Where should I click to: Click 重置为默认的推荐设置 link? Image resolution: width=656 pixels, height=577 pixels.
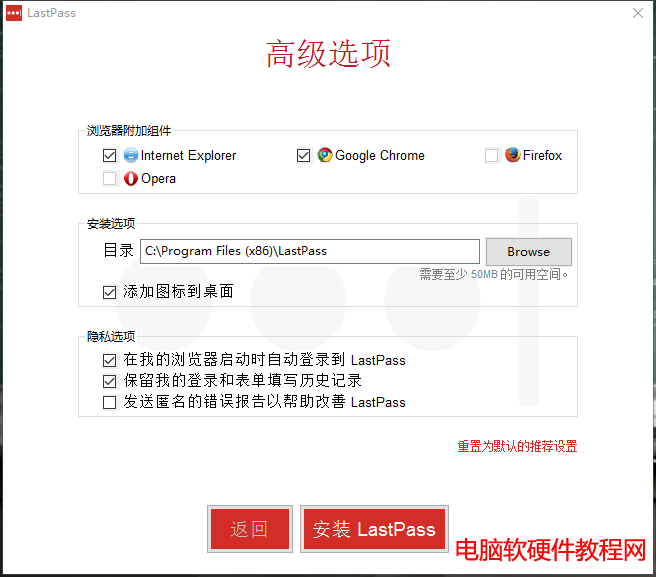tap(517, 446)
